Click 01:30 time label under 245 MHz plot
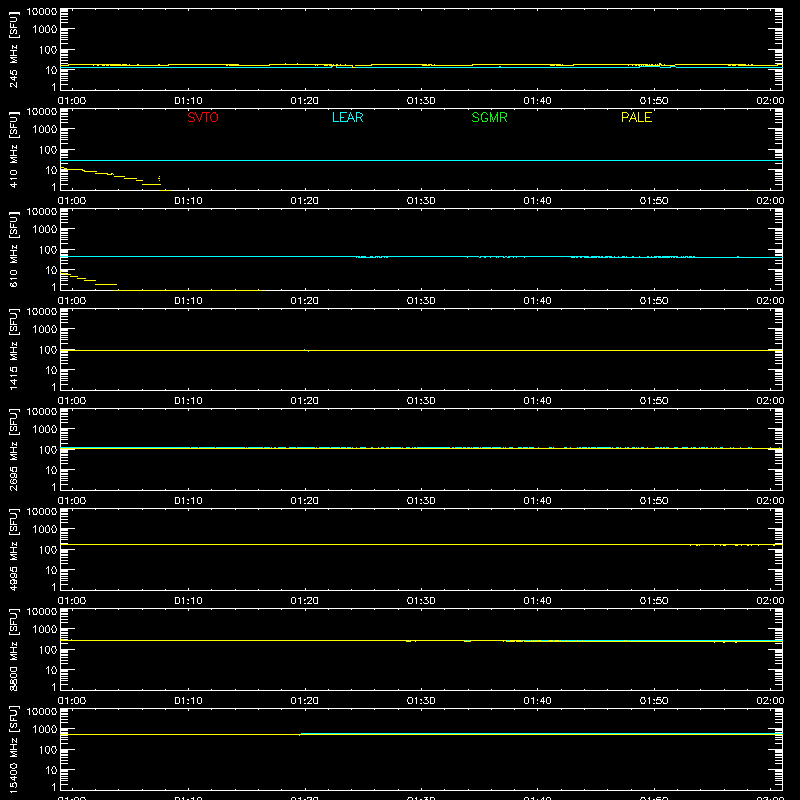 (421, 101)
